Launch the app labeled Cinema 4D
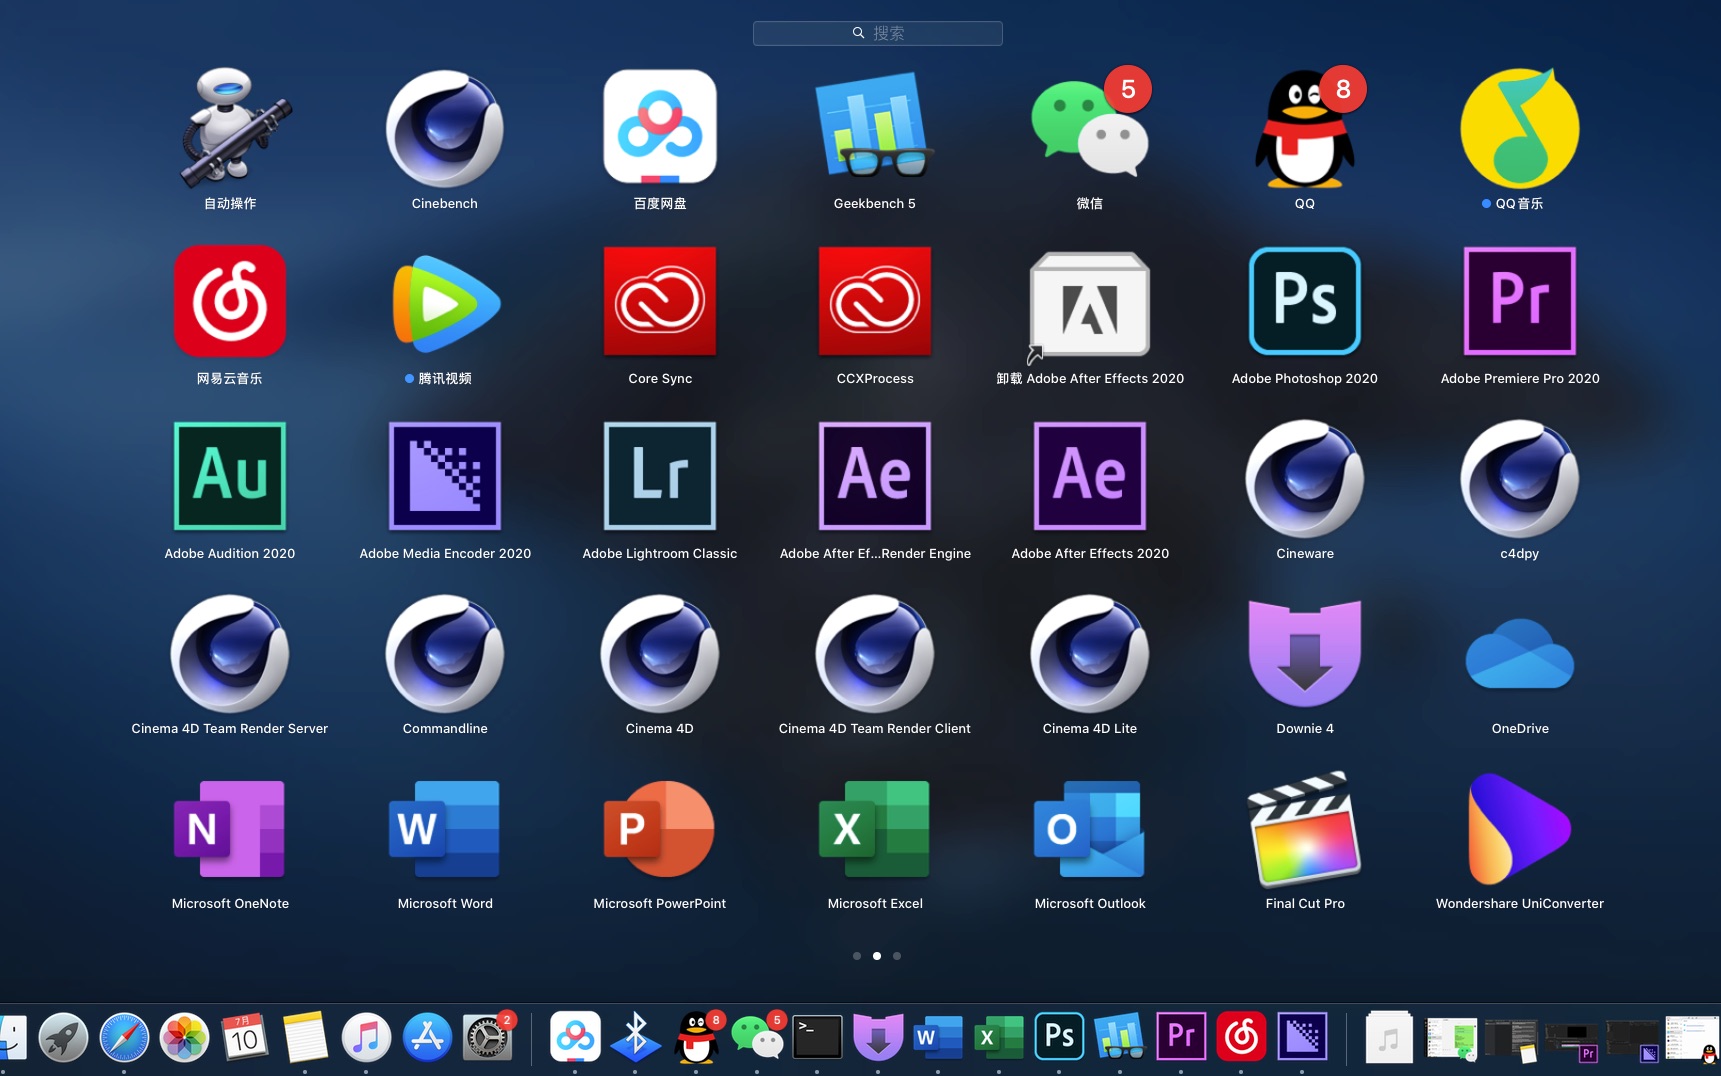The height and width of the screenshot is (1076, 1721). pyautogui.click(x=660, y=653)
